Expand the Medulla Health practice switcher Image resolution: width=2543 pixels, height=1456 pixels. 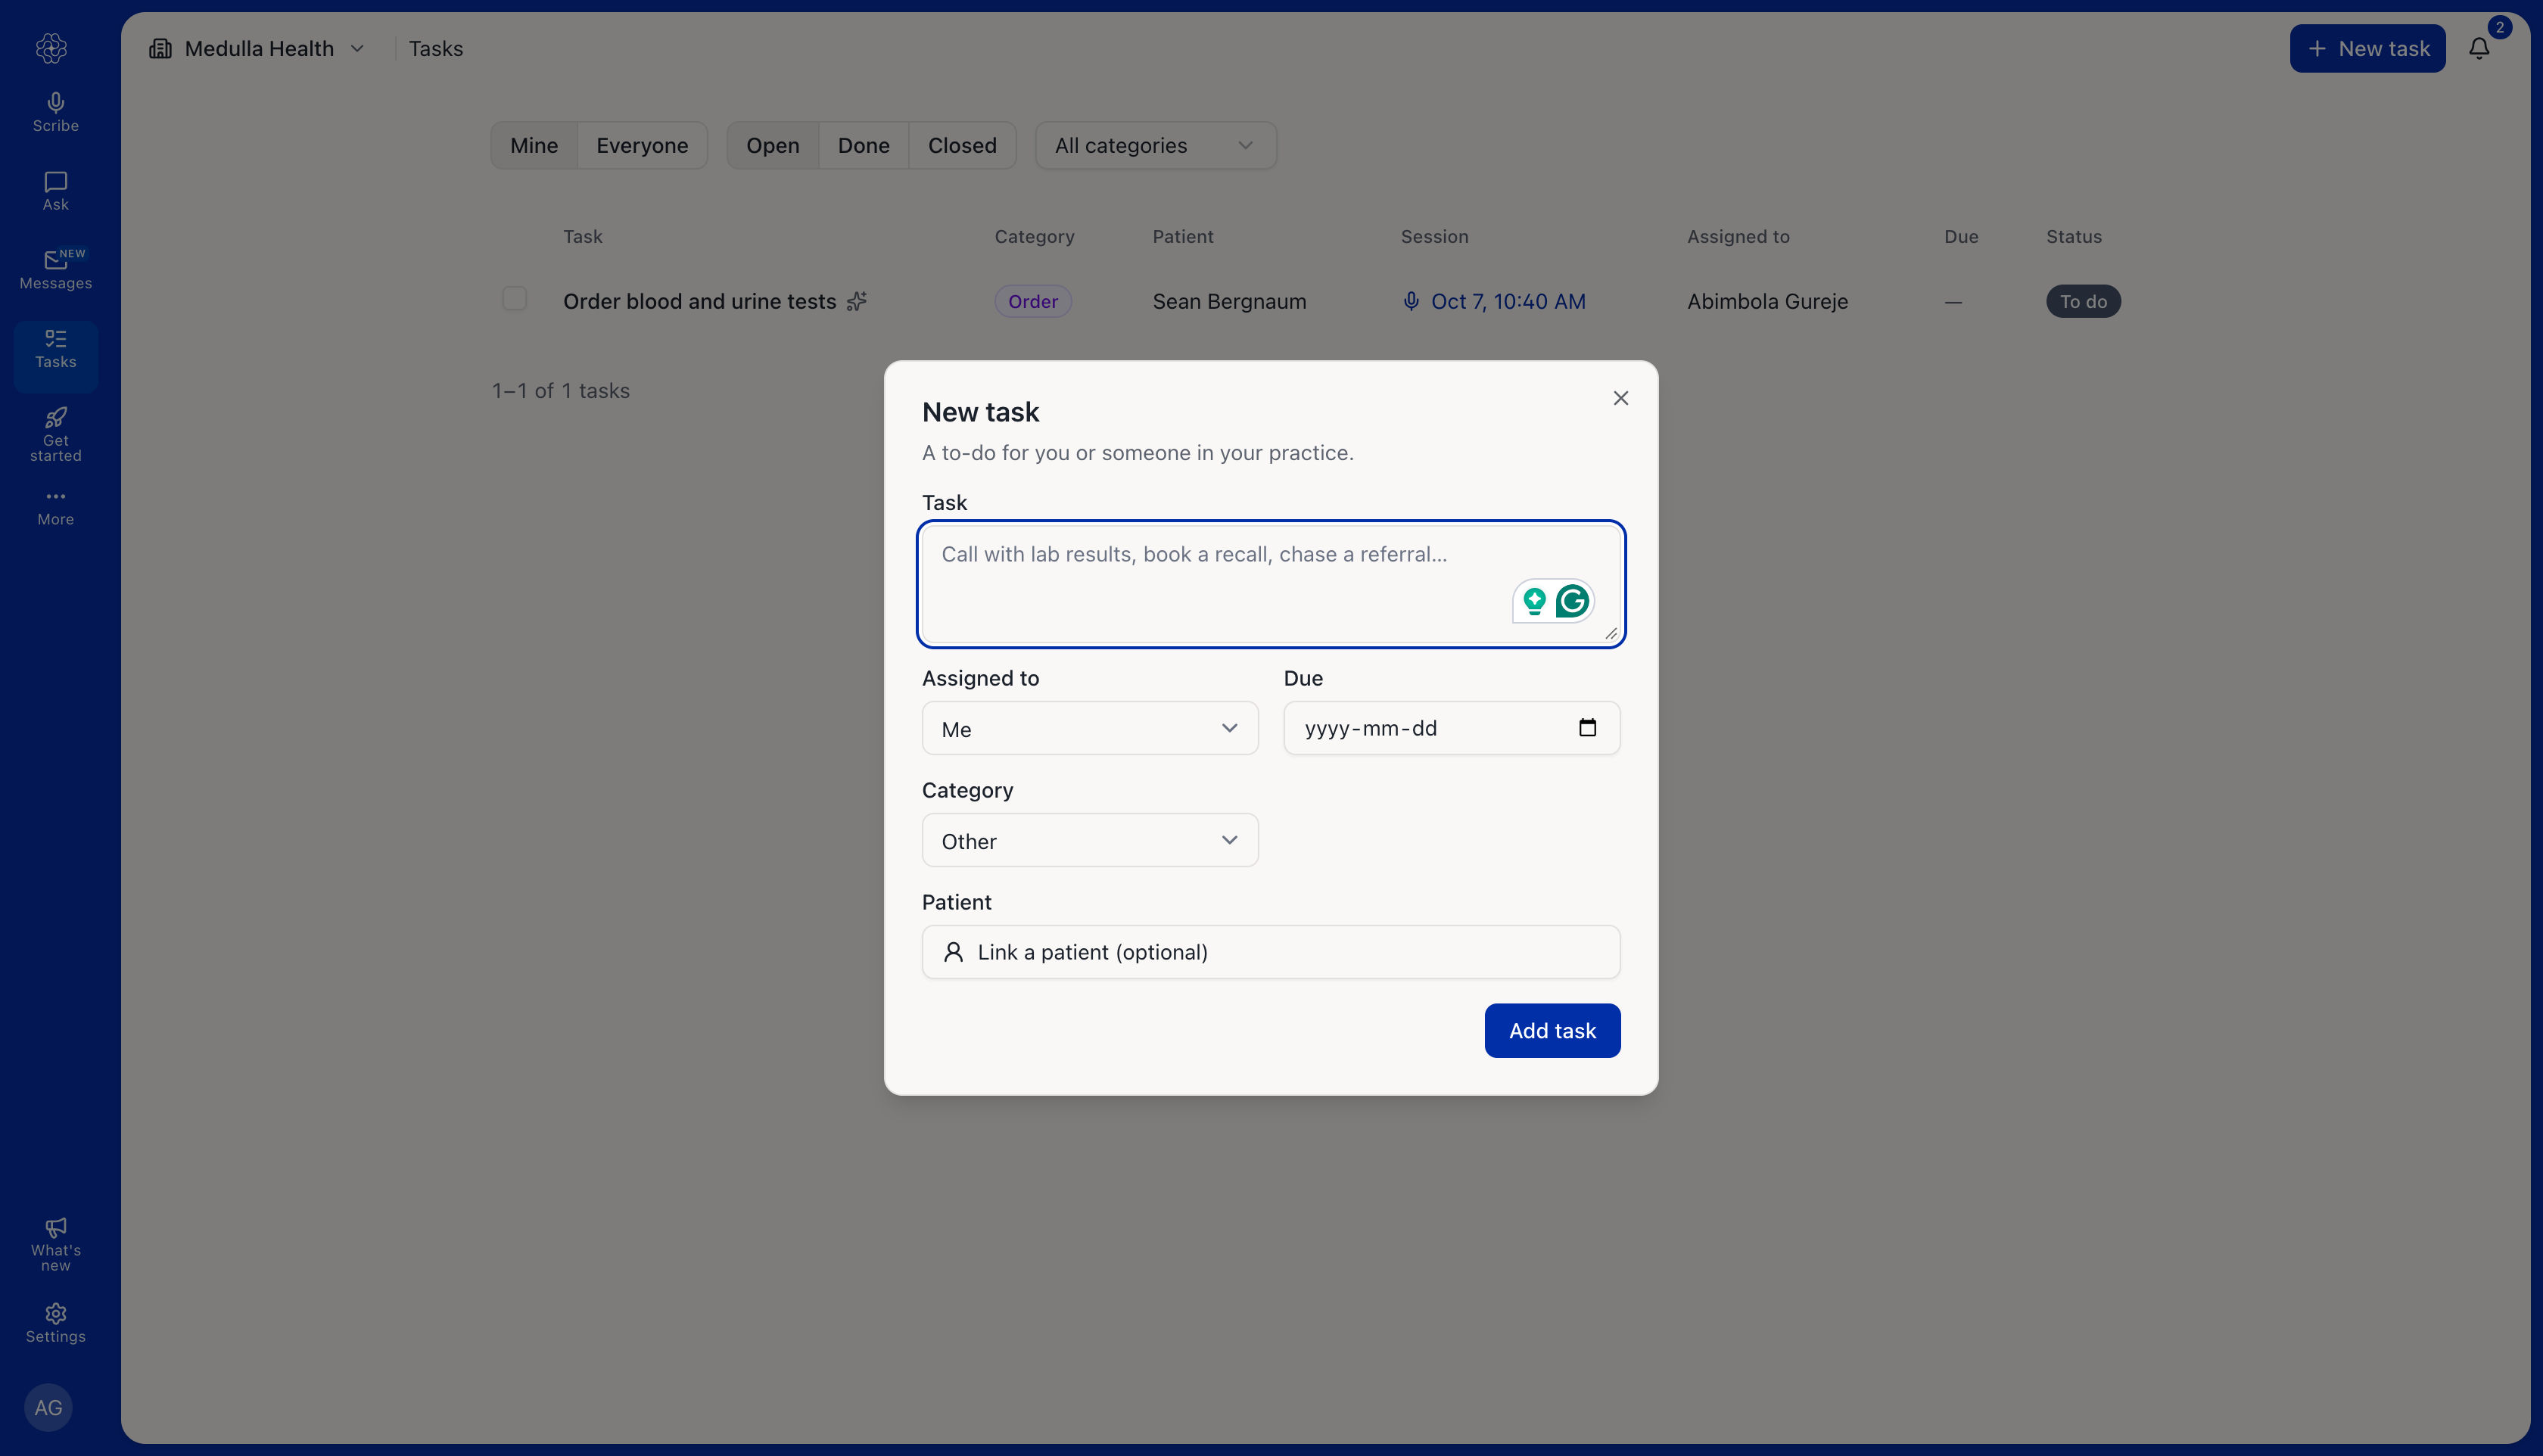pos(357,48)
